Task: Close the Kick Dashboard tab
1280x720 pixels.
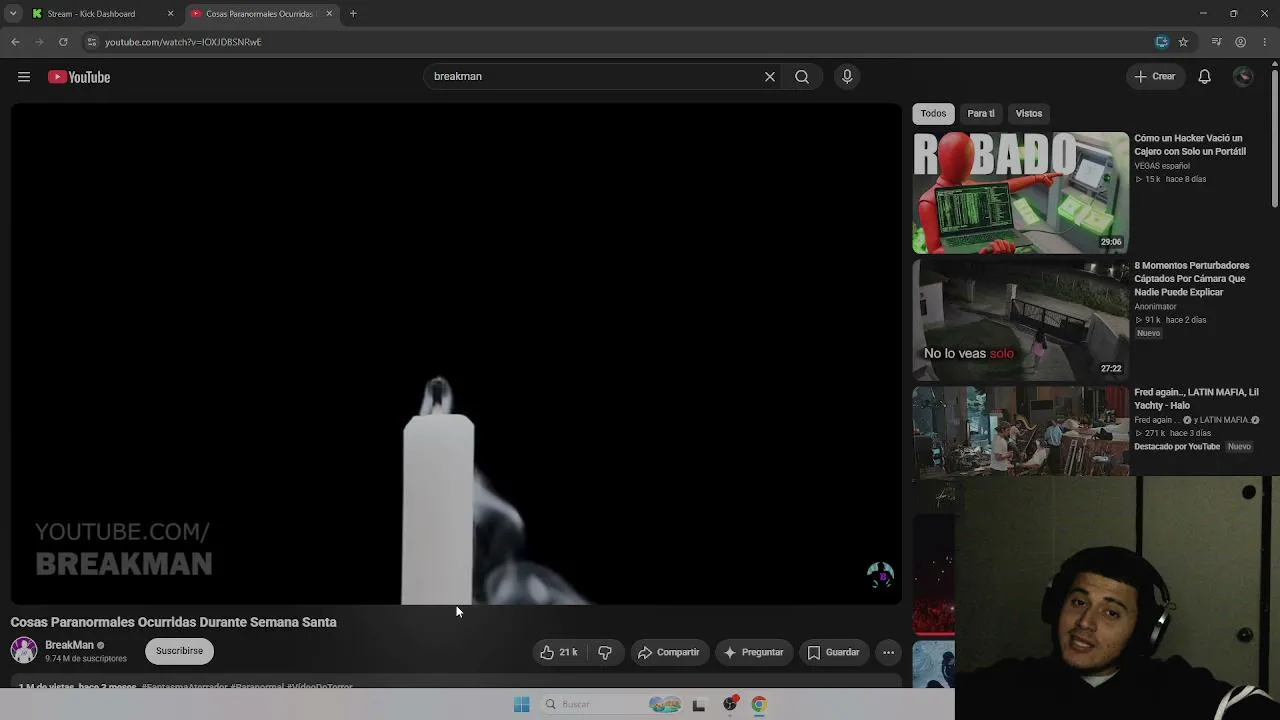Action: (170, 14)
